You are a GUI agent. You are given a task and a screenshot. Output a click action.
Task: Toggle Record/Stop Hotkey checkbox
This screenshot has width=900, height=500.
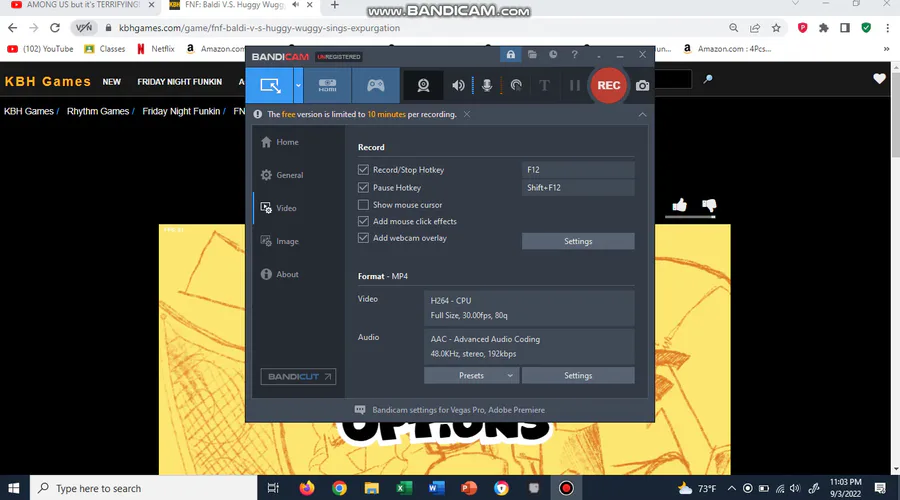coord(363,170)
